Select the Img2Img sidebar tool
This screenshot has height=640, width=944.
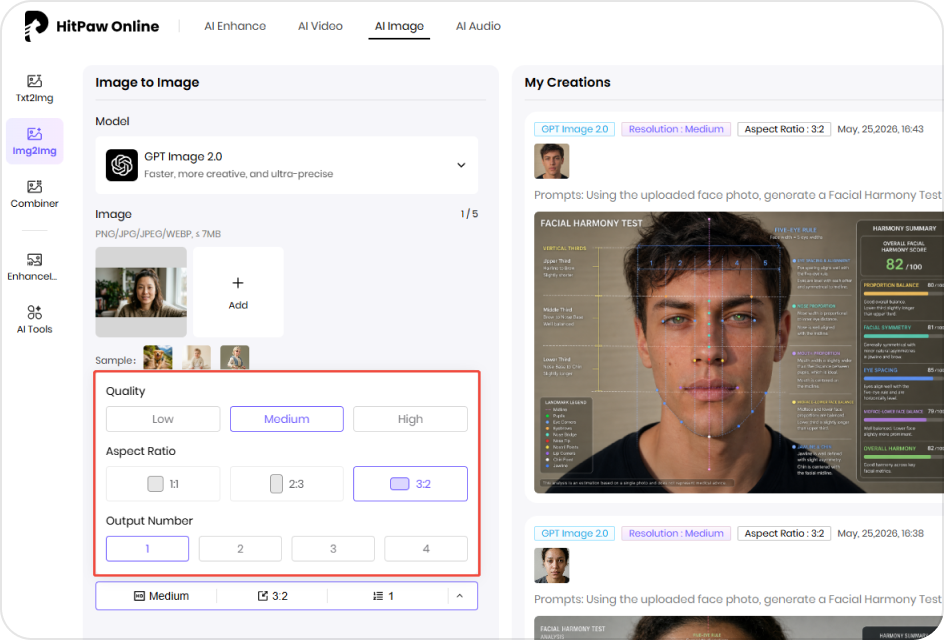(34, 141)
